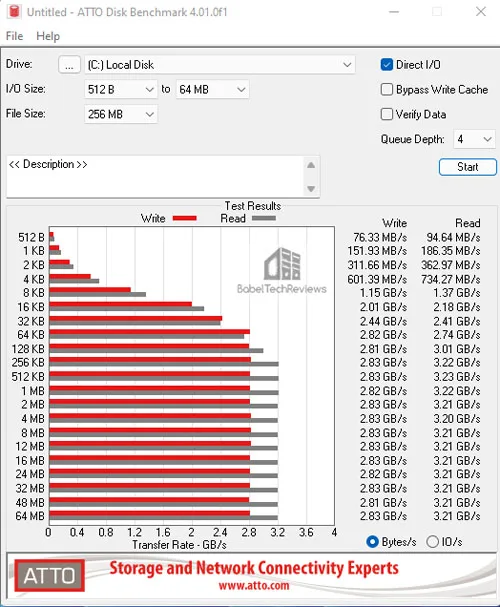Open the Help menu
The image size is (500, 607).
click(48, 36)
